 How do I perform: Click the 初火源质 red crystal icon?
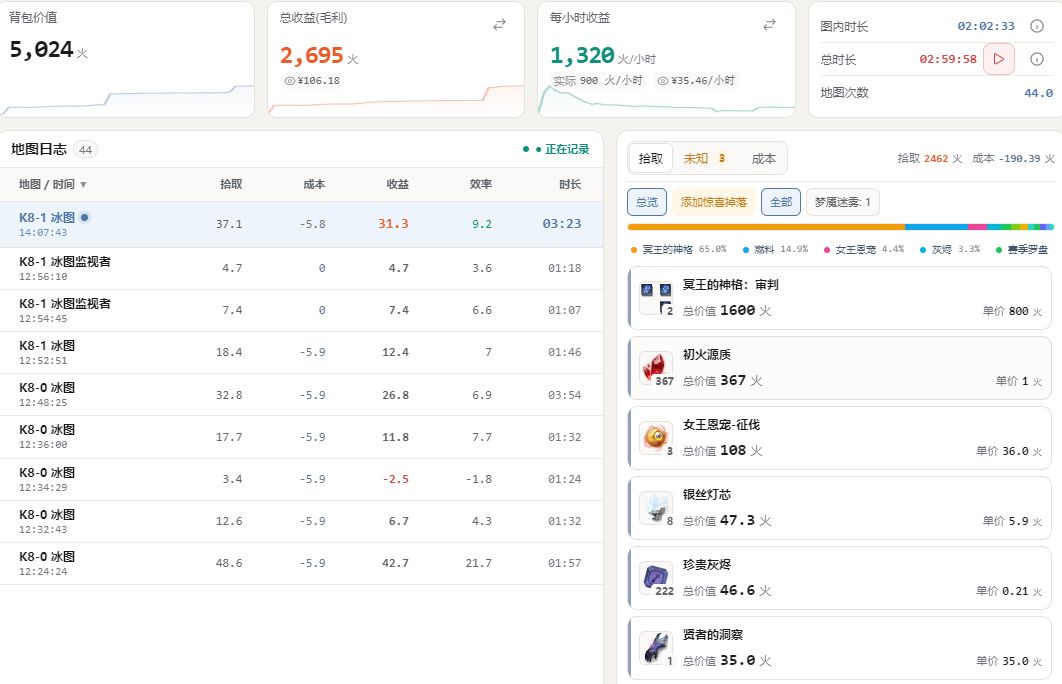pyautogui.click(x=656, y=368)
